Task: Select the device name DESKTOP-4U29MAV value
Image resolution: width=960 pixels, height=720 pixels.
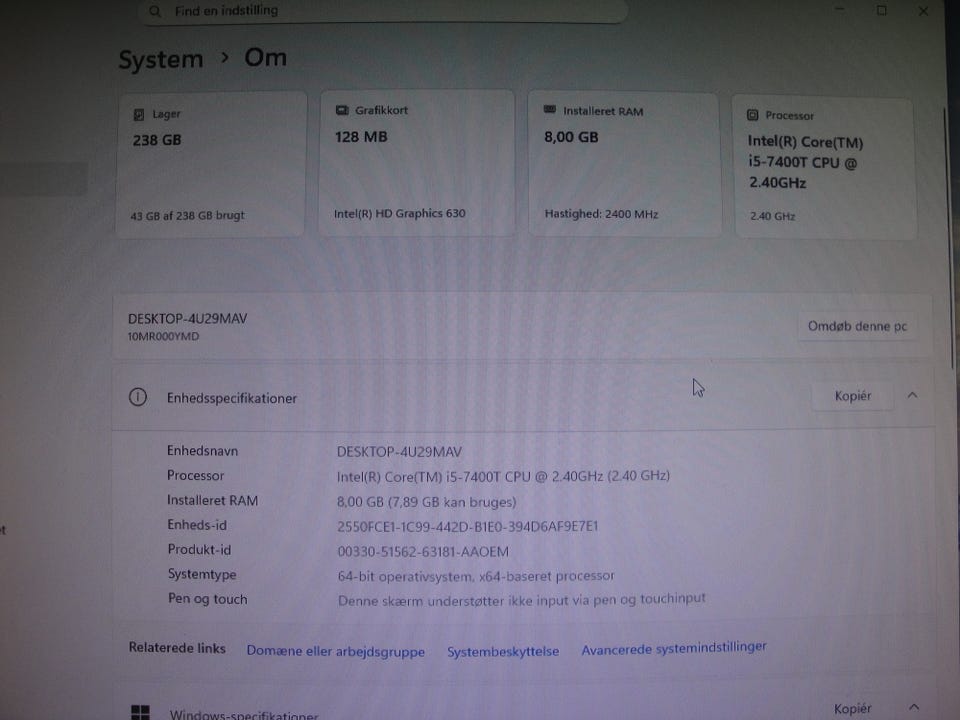Action: click(x=399, y=452)
